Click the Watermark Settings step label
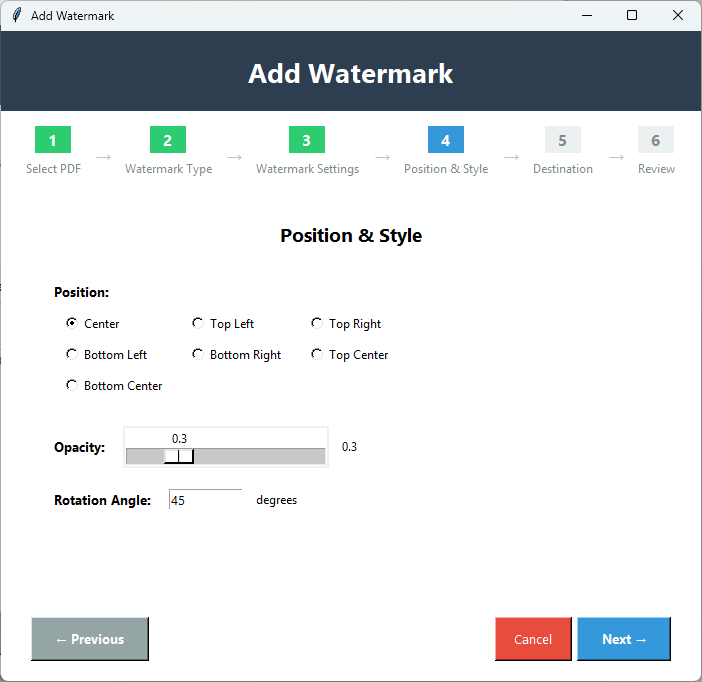Screen dimensions: 702x682 point(308,169)
